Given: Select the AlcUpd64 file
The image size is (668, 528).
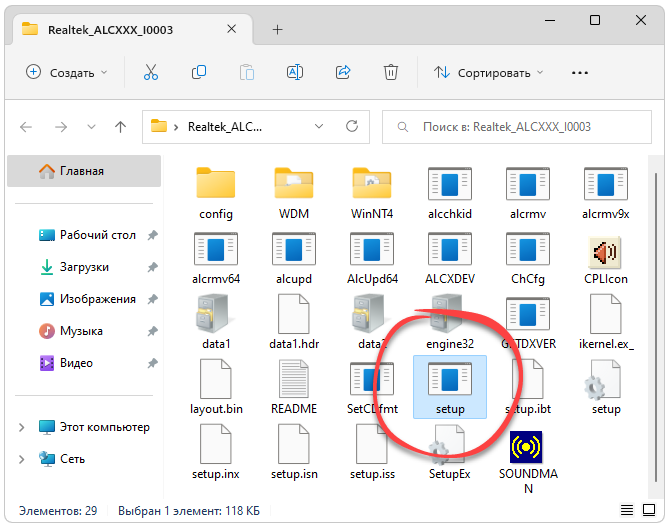Looking at the screenshot, I should tap(372, 258).
